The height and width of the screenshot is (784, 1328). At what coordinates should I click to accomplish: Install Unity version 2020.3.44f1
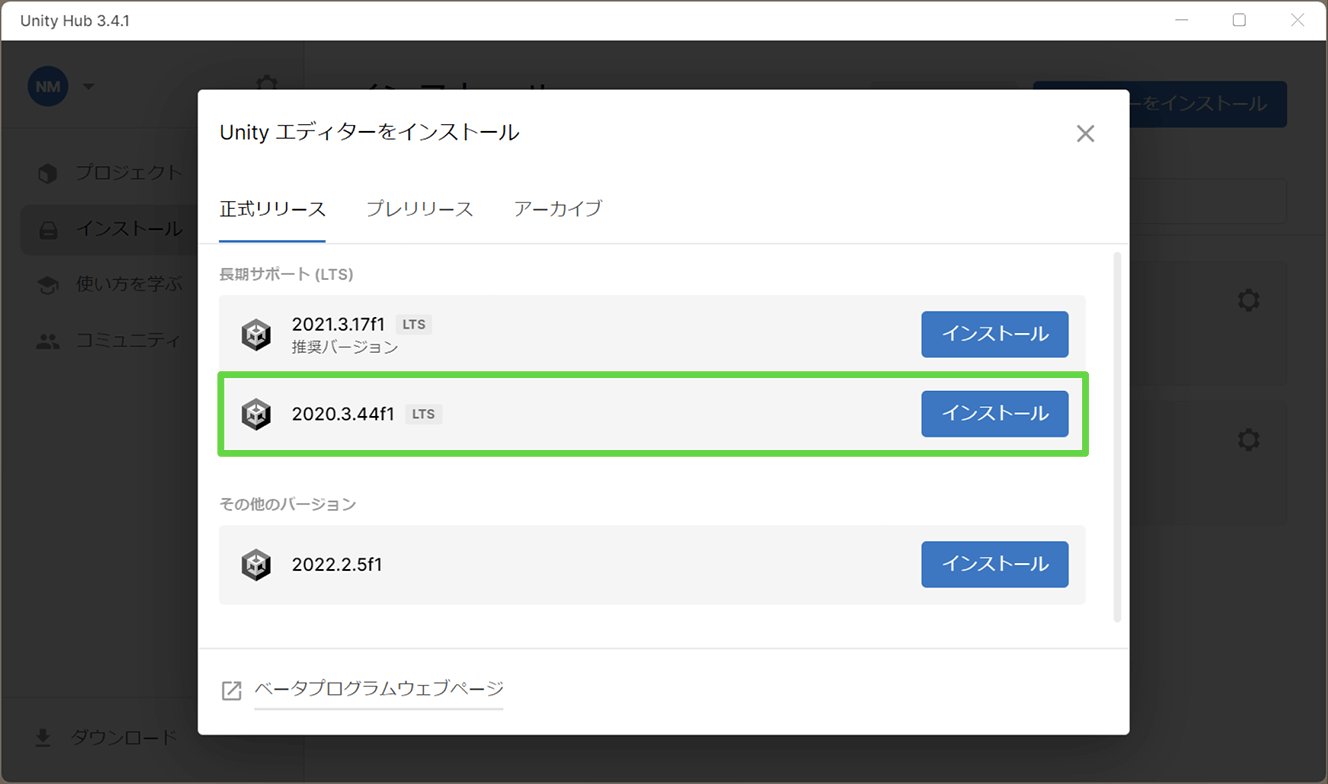coord(995,414)
